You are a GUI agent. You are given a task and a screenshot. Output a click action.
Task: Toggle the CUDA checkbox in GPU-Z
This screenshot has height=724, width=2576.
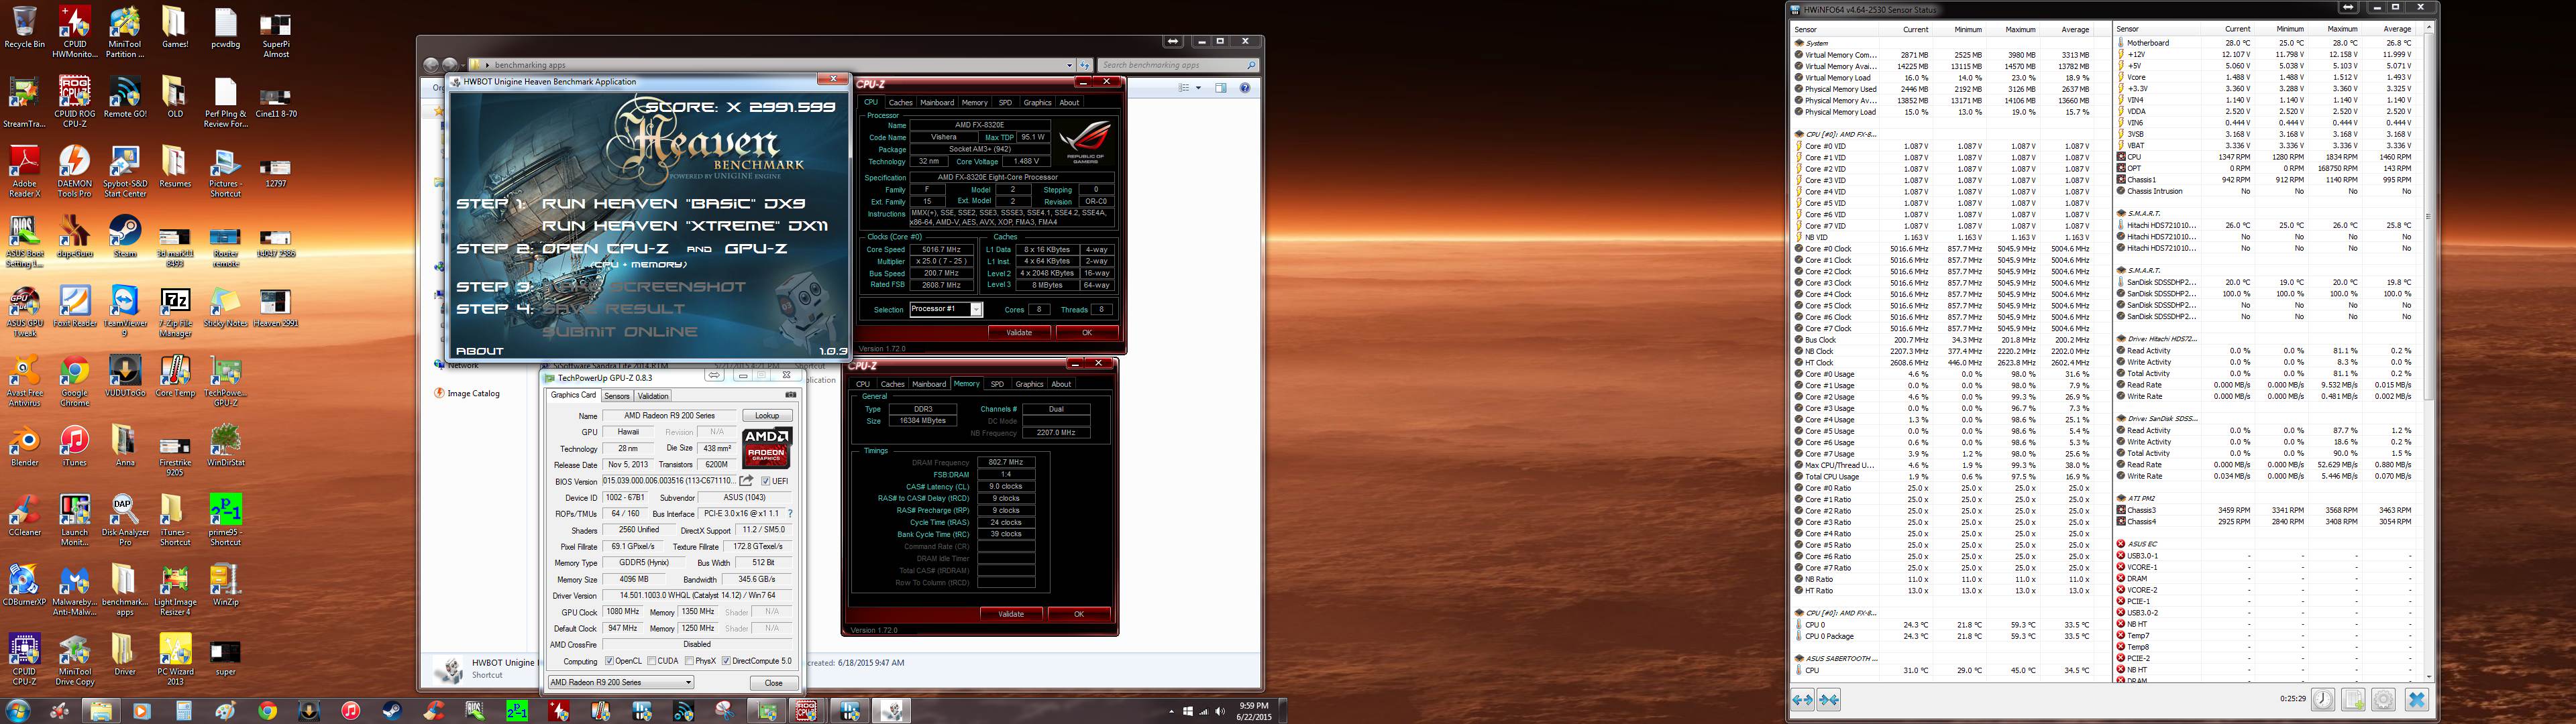pyautogui.click(x=652, y=661)
